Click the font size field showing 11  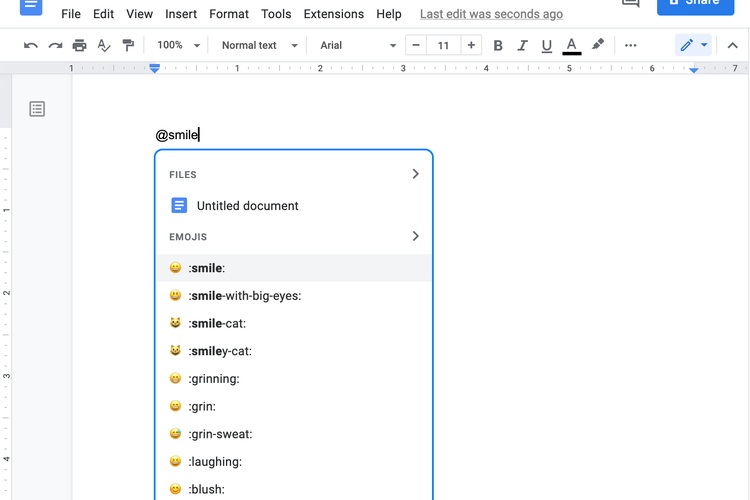pyautogui.click(x=443, y=45)
